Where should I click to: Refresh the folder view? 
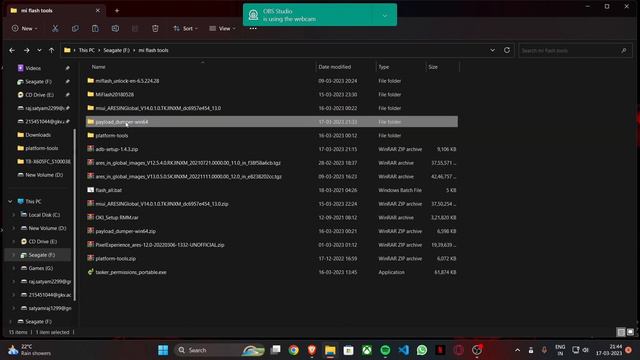pyautogui.click(x=507, y=50)
